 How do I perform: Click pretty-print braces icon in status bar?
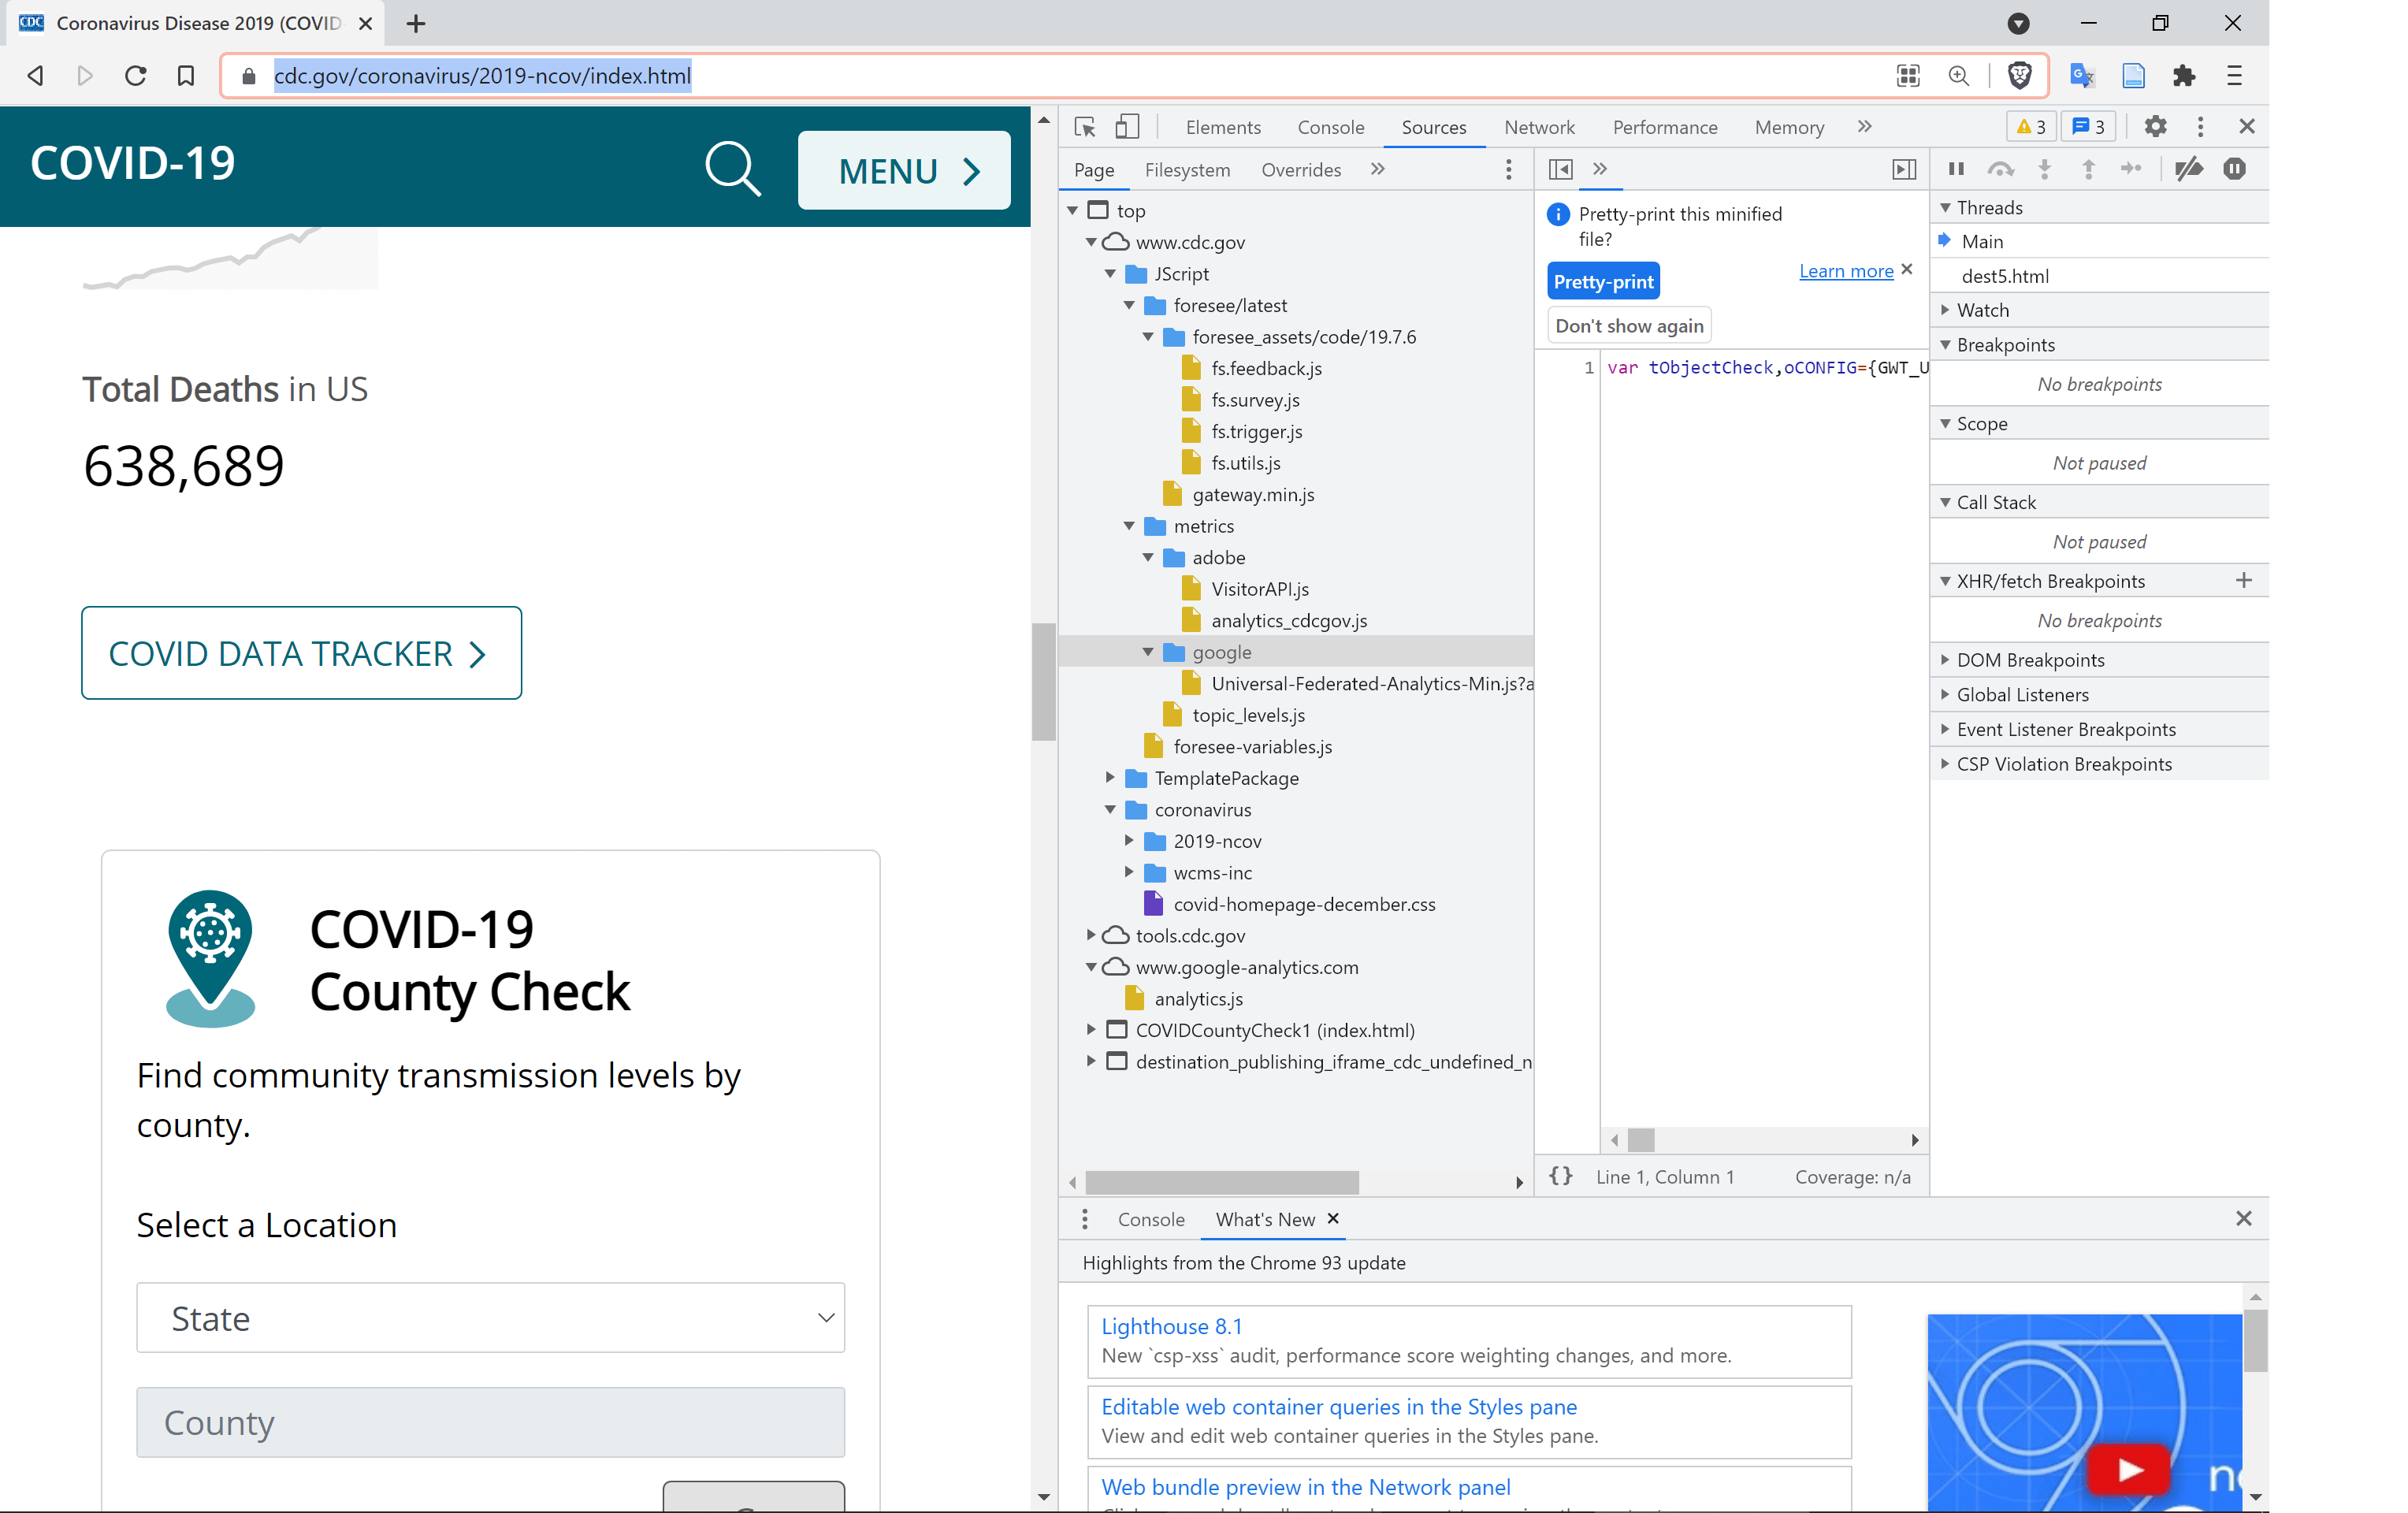click(1560, 1176)
